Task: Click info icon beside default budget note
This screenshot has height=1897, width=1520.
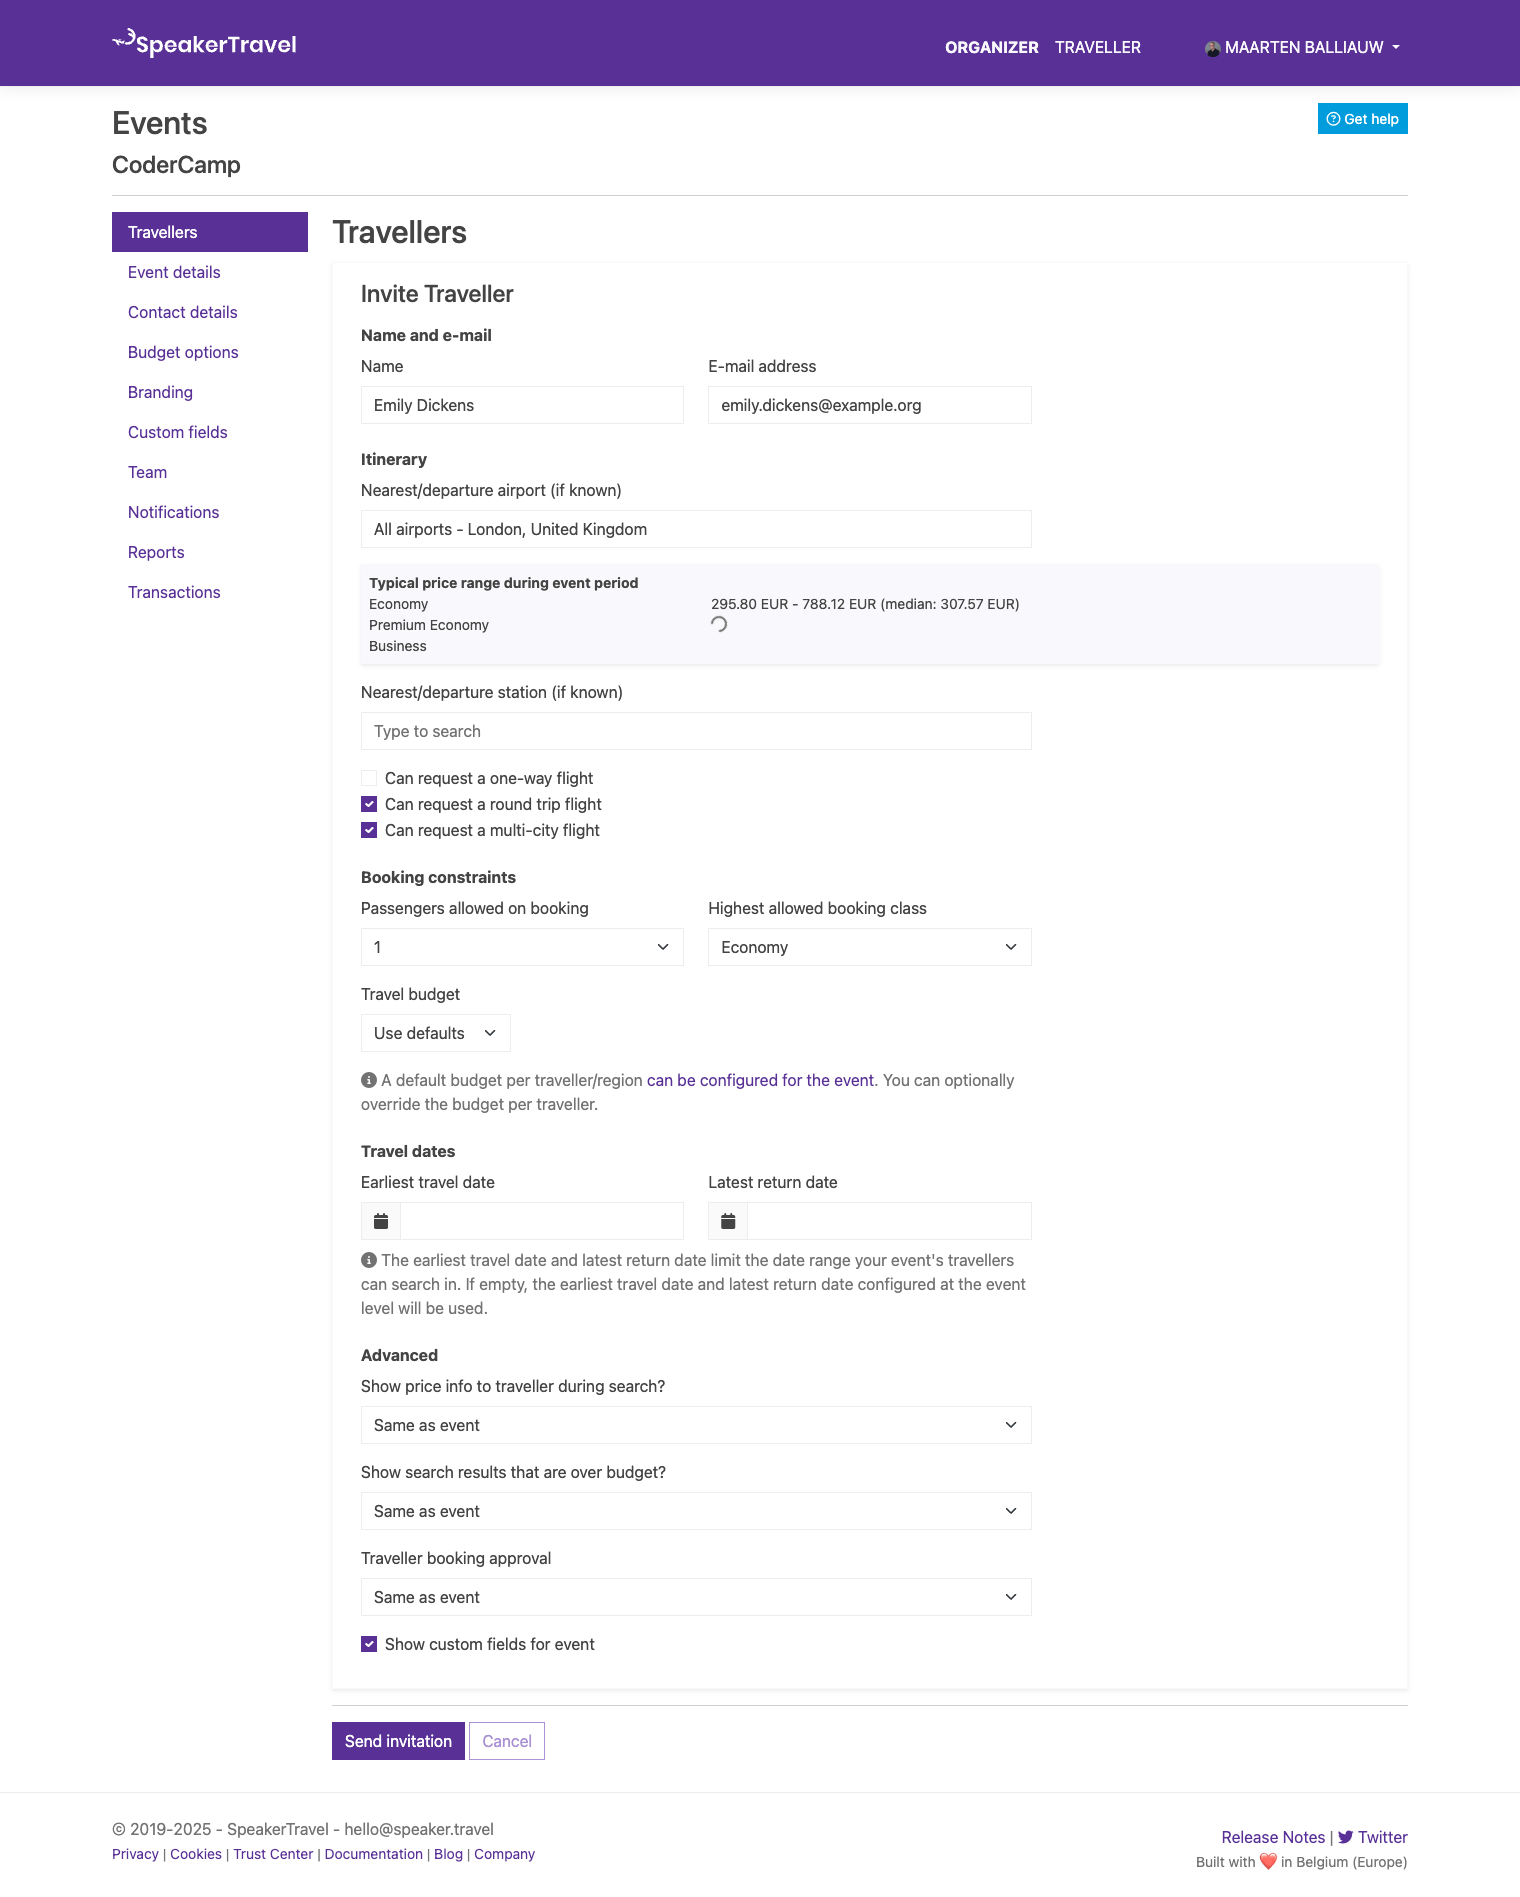Action: 369,1080
